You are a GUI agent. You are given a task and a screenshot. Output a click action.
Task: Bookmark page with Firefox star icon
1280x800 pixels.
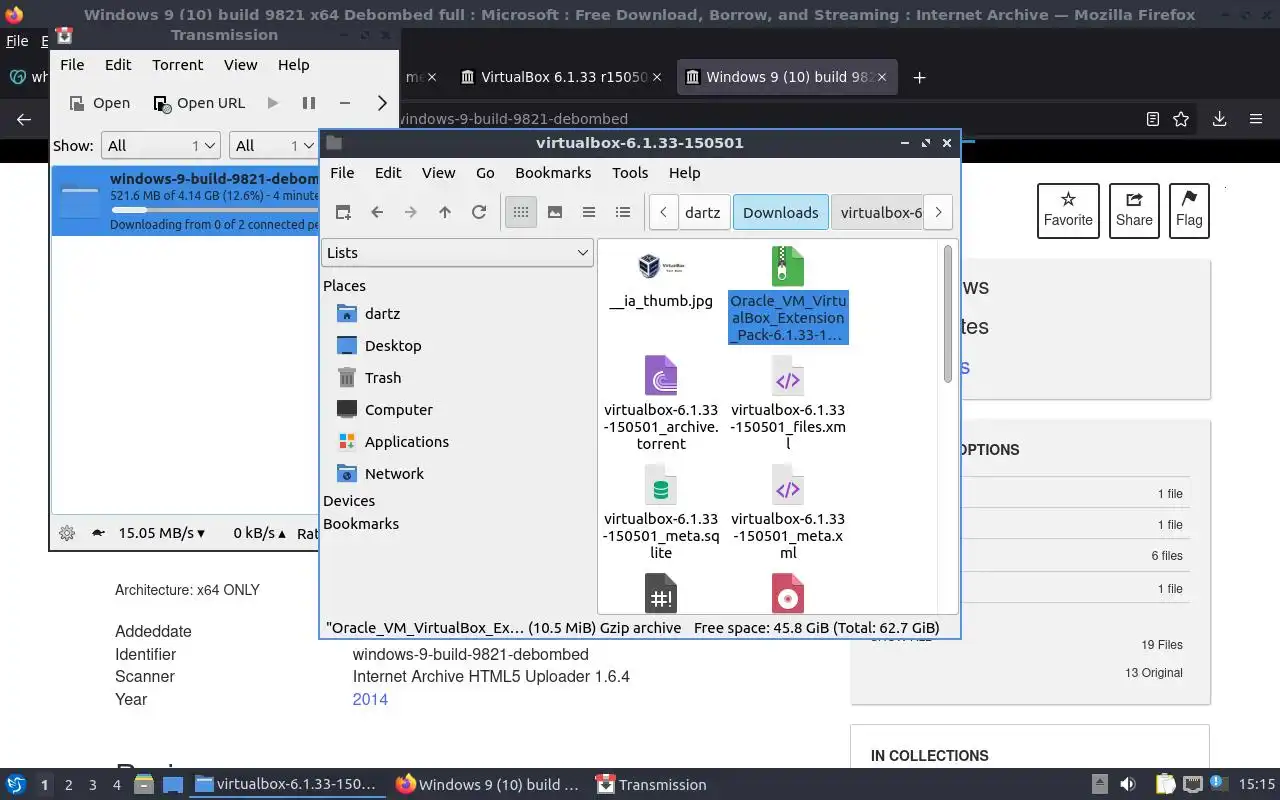1181,119
